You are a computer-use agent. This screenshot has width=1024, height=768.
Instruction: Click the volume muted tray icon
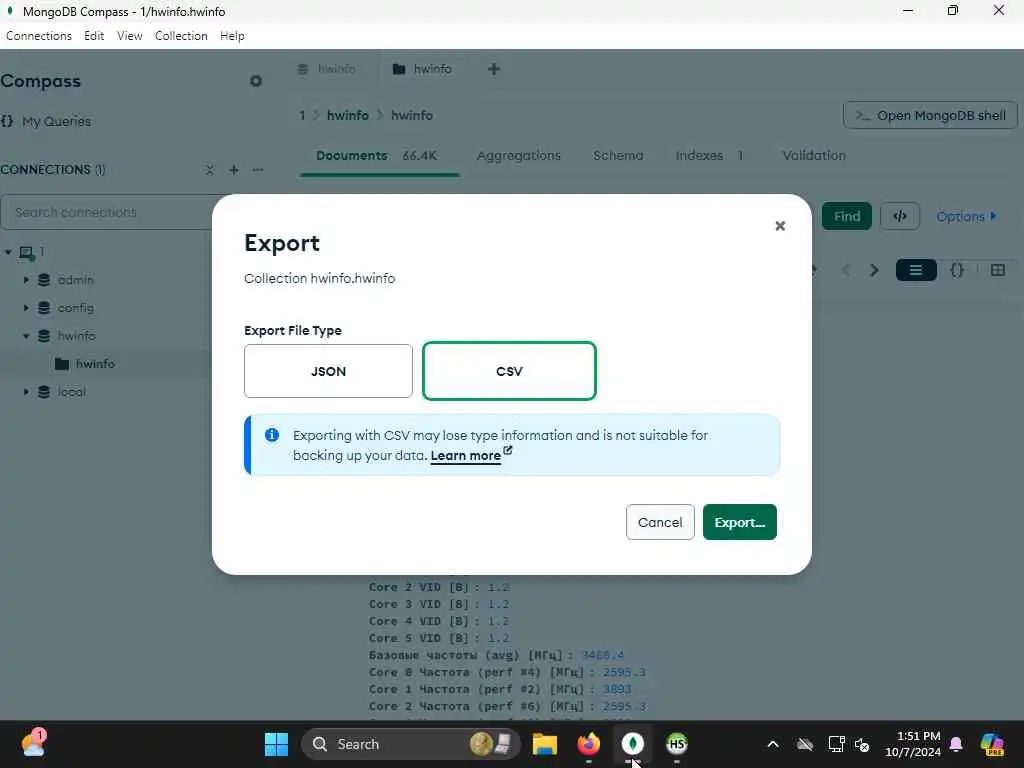tap(862, 744)
